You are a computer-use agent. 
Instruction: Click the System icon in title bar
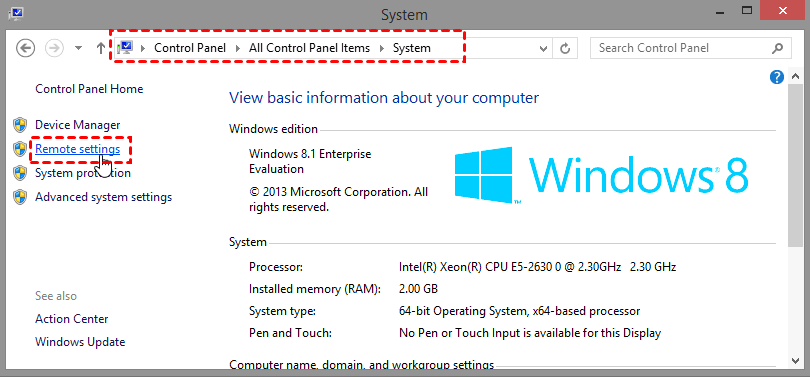tap(15, 13)
